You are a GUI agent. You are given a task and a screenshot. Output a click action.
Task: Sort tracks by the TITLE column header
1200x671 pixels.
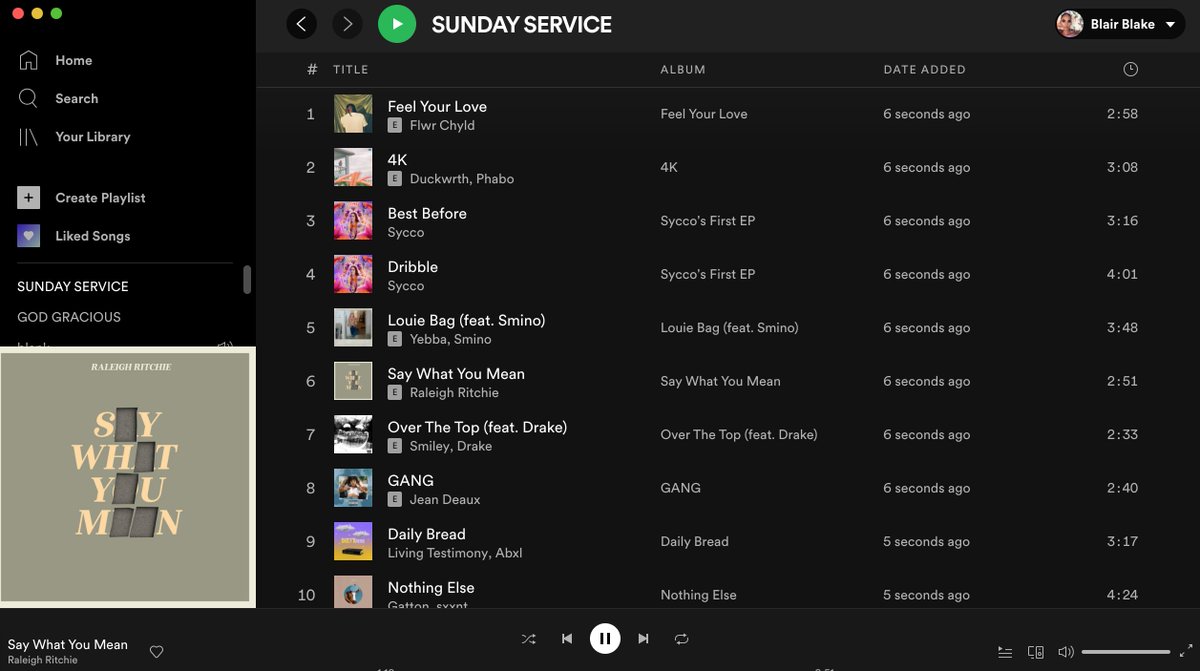pos(351,69)
